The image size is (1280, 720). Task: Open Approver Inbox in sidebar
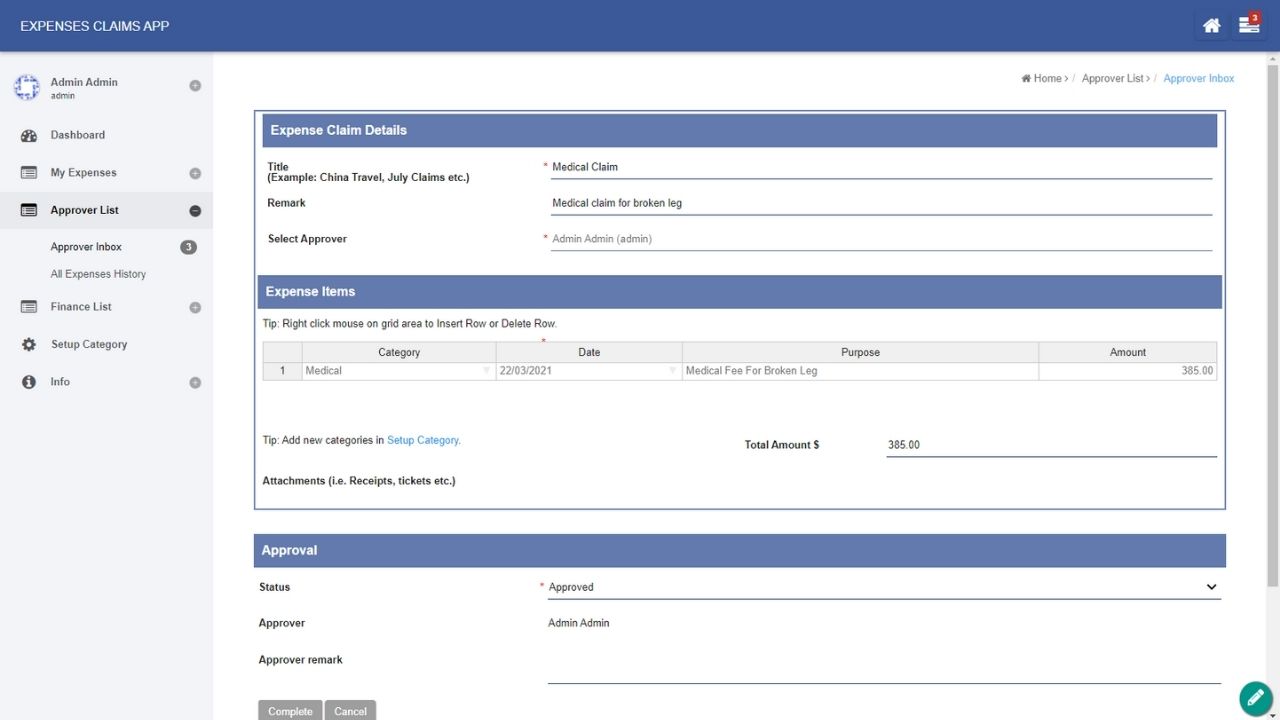tap(86, 247)
